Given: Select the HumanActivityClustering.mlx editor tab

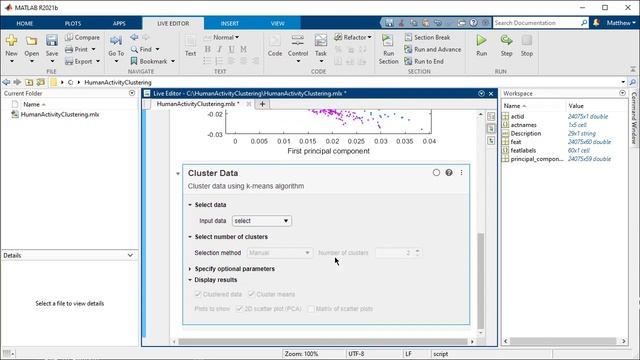Looking at the screenshot, I should tap(198, 104).
